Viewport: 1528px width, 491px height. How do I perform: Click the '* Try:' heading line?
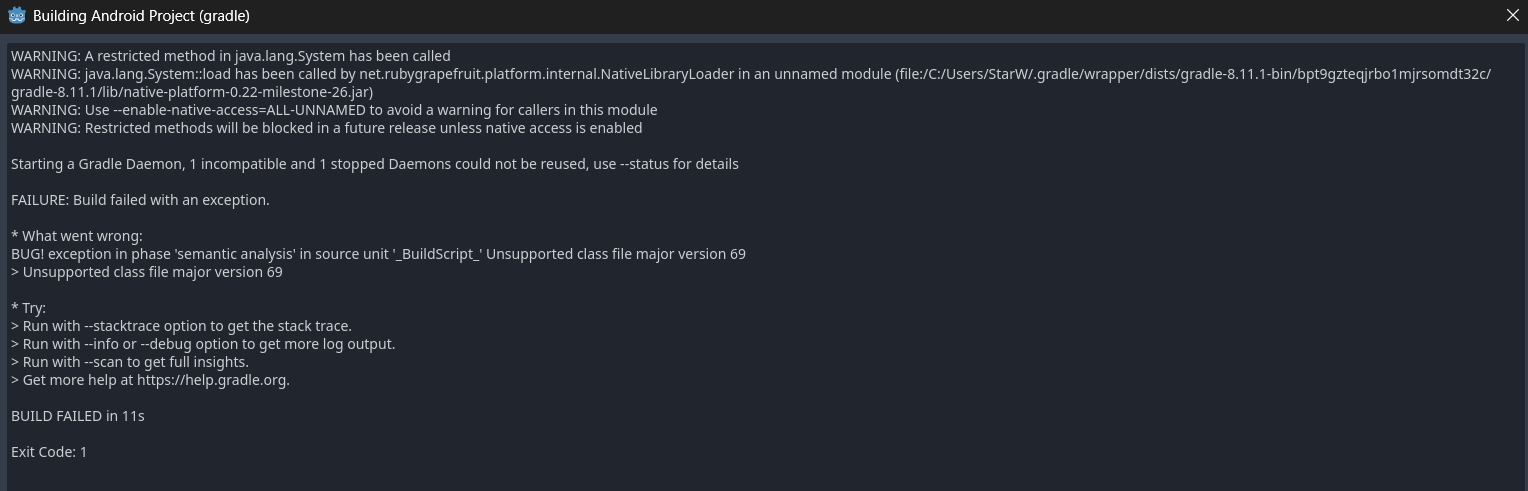29,308
